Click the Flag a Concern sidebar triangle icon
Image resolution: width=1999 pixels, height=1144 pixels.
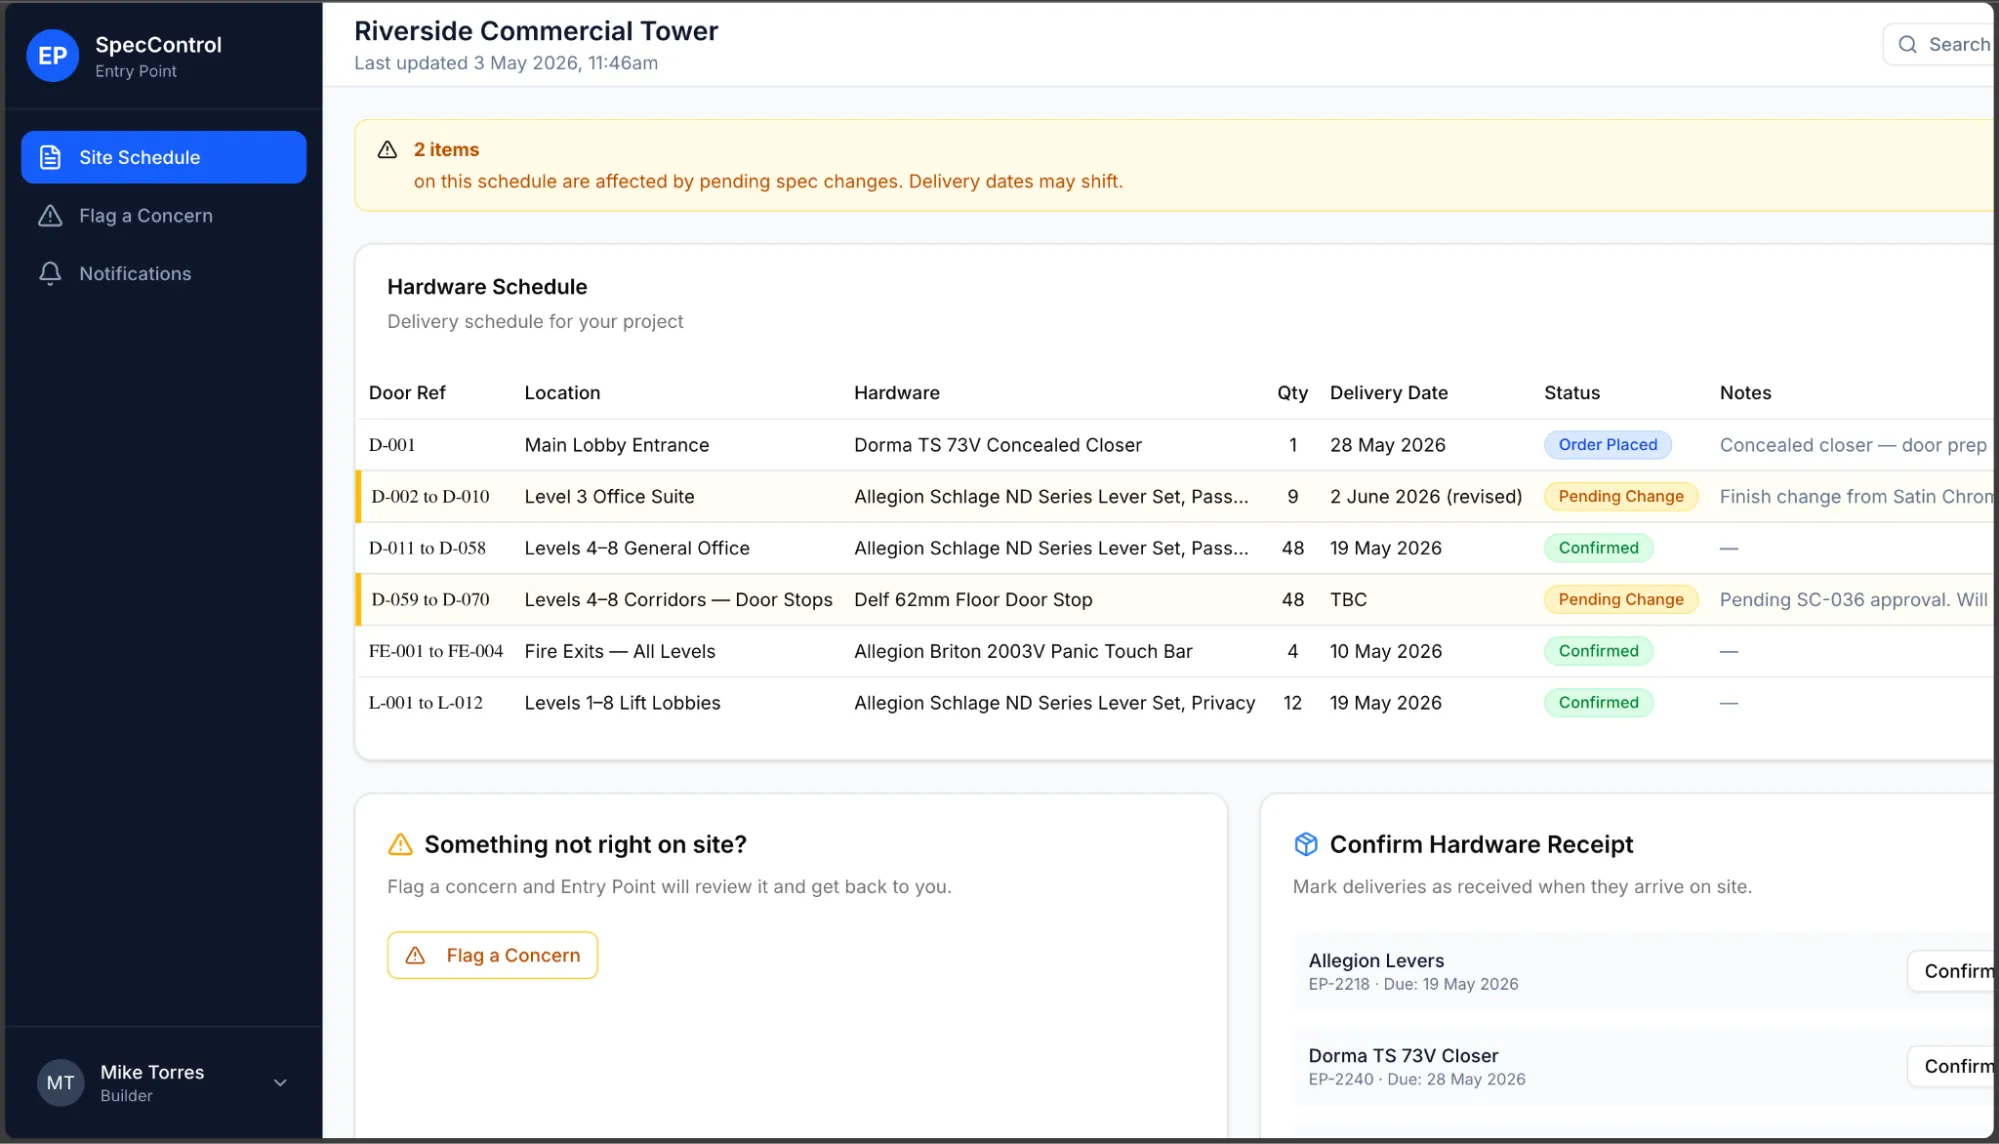click(50, 215)
